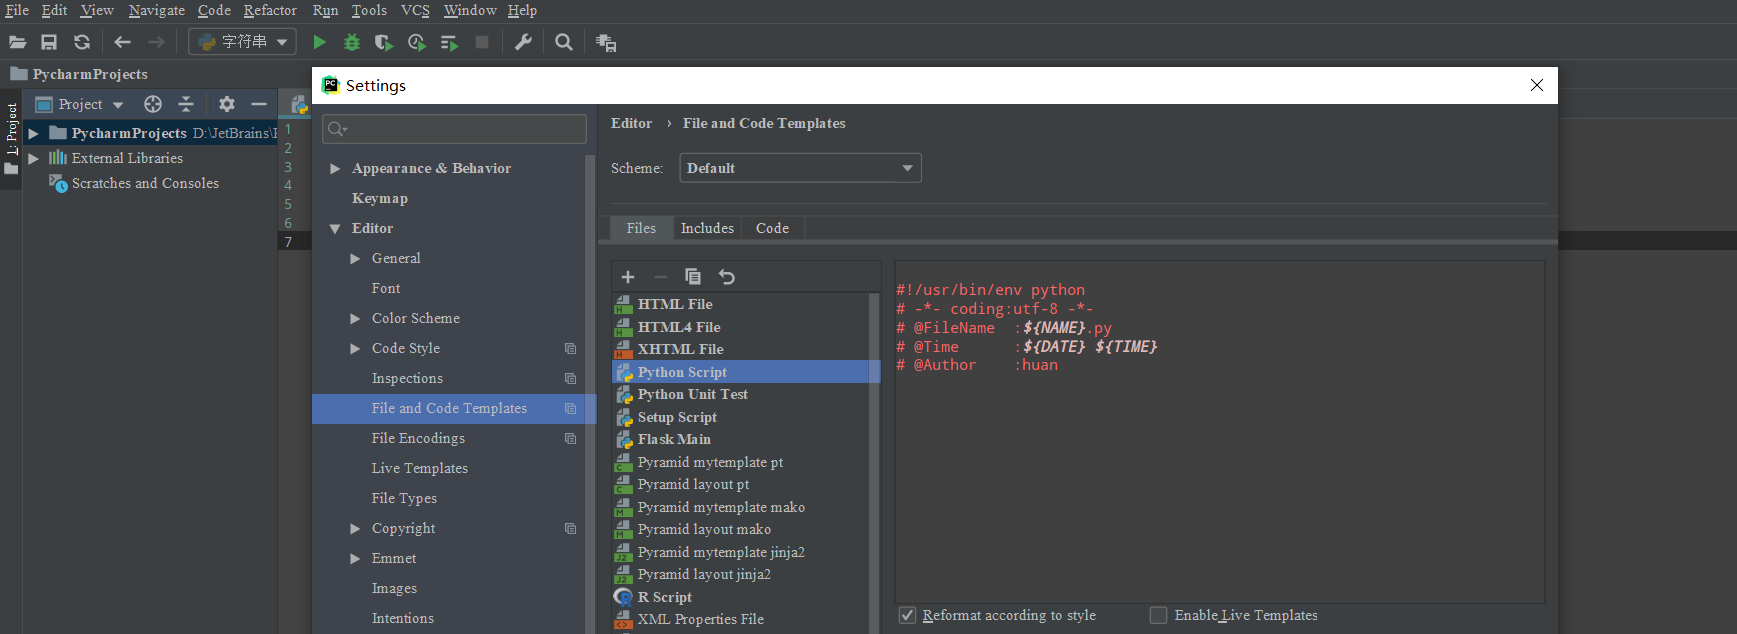The width and height of the screenshot is (1737, 634).
Task: Click the Remove template minus icon
Action: pos(660,277)
